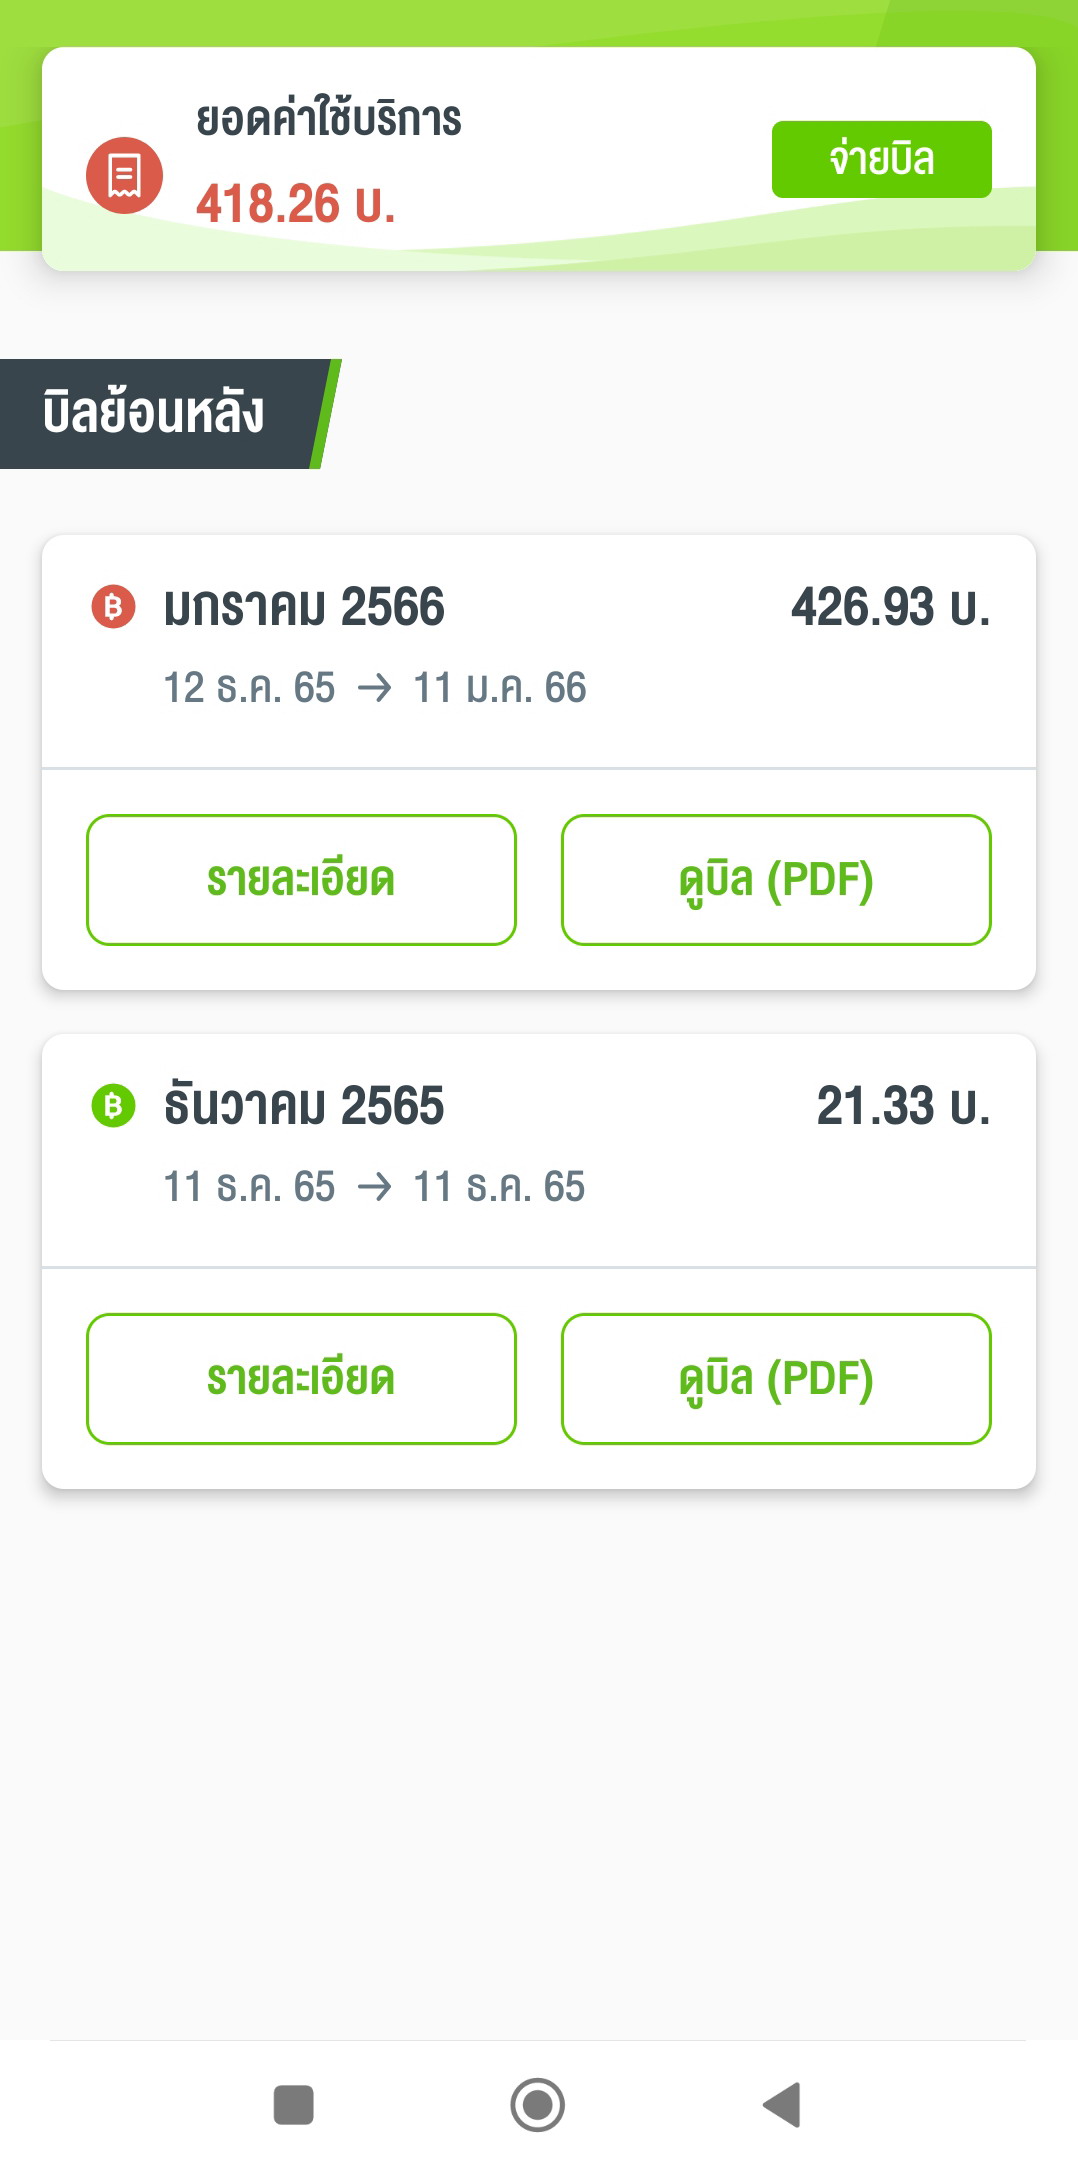Tap the 21.33 บ. bill amount
Screen dimensions: 1078x2170
tap(903, 1106)
